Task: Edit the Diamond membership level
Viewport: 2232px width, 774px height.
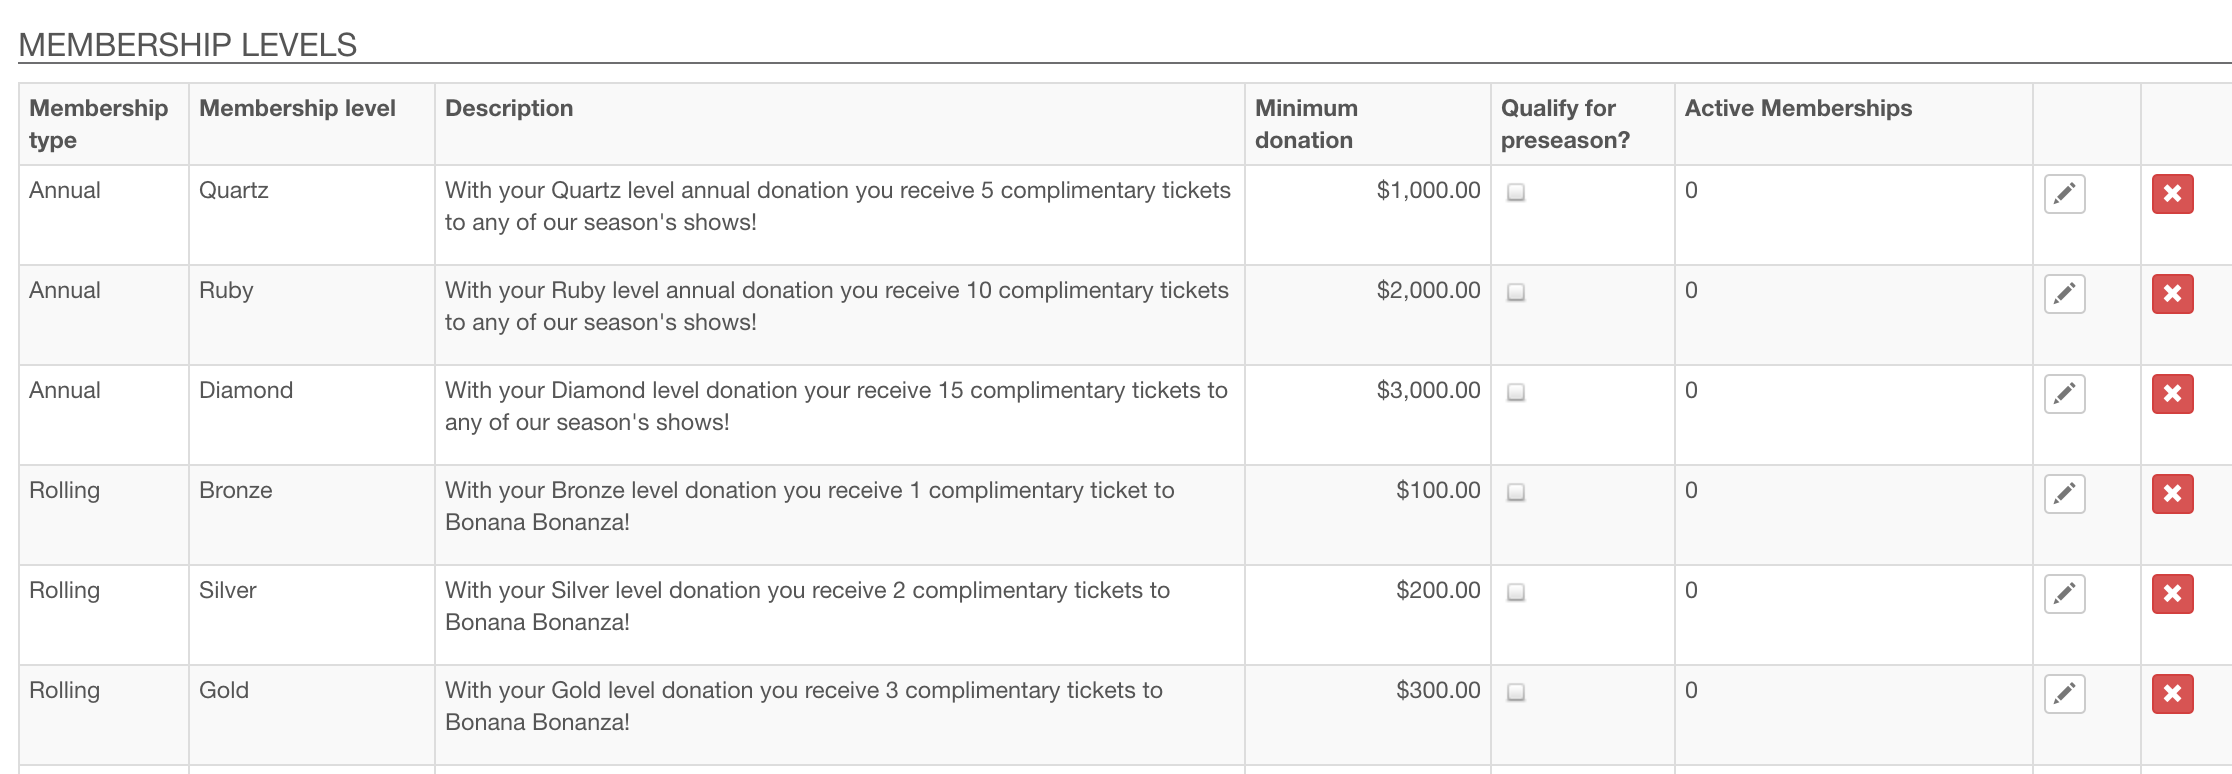Action: pyautogui.click(x=2064, y=394)
